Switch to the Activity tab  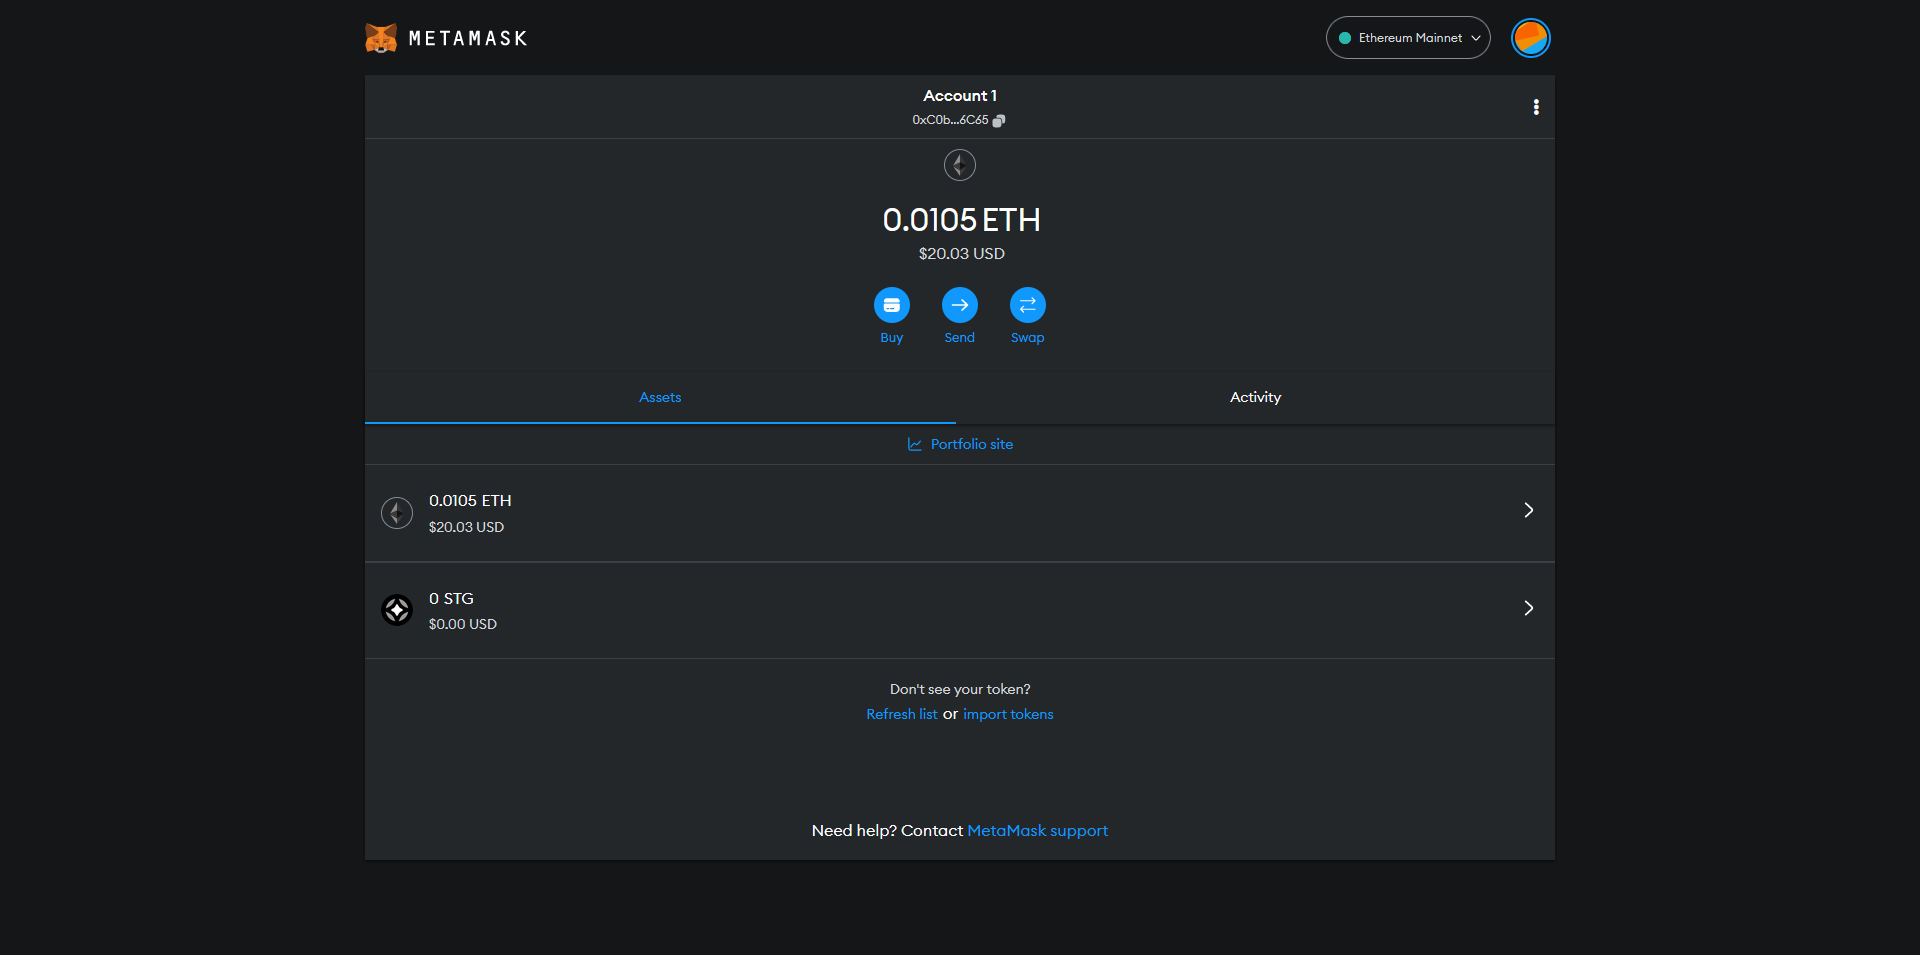[1255, 398]
